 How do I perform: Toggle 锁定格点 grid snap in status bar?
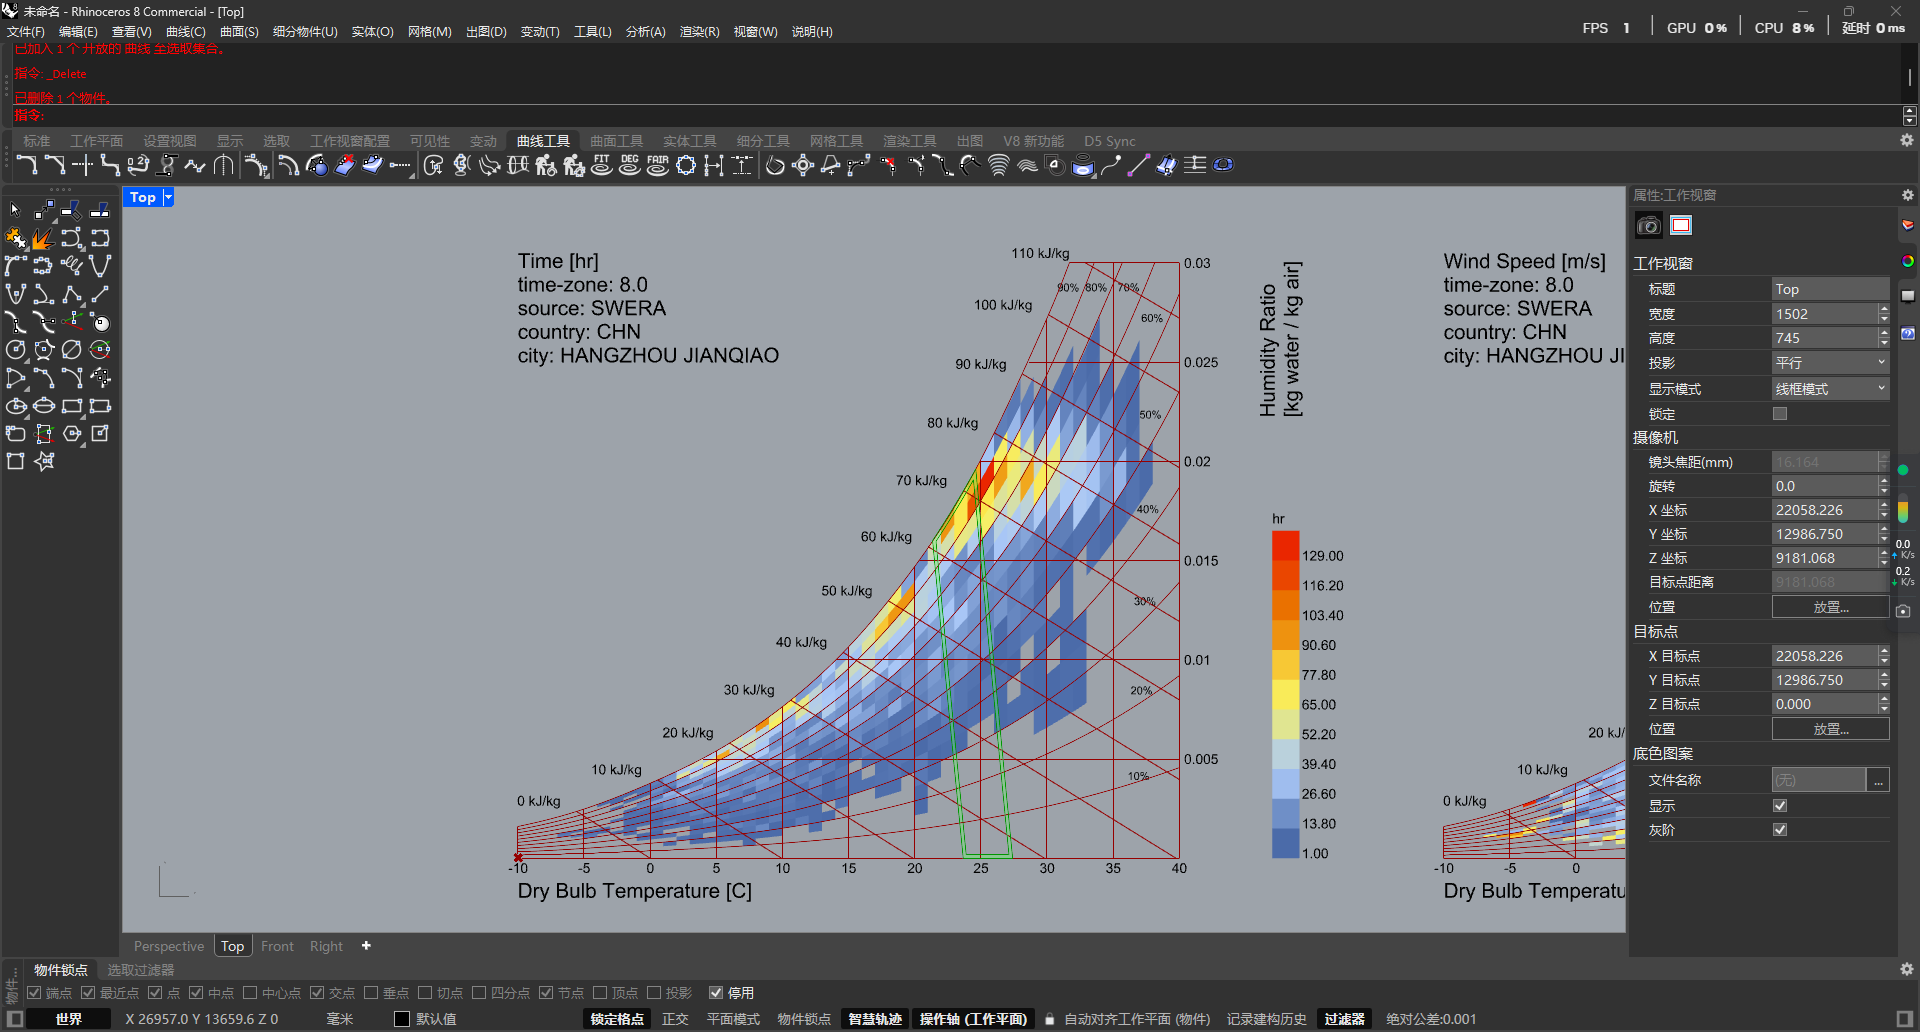tap(617, 1019)
